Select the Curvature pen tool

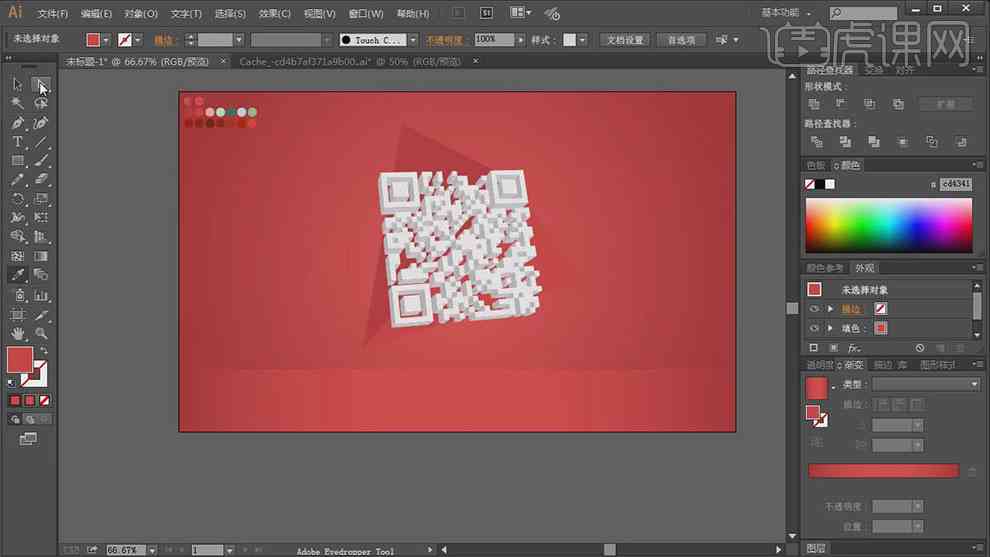coord(41,123)
